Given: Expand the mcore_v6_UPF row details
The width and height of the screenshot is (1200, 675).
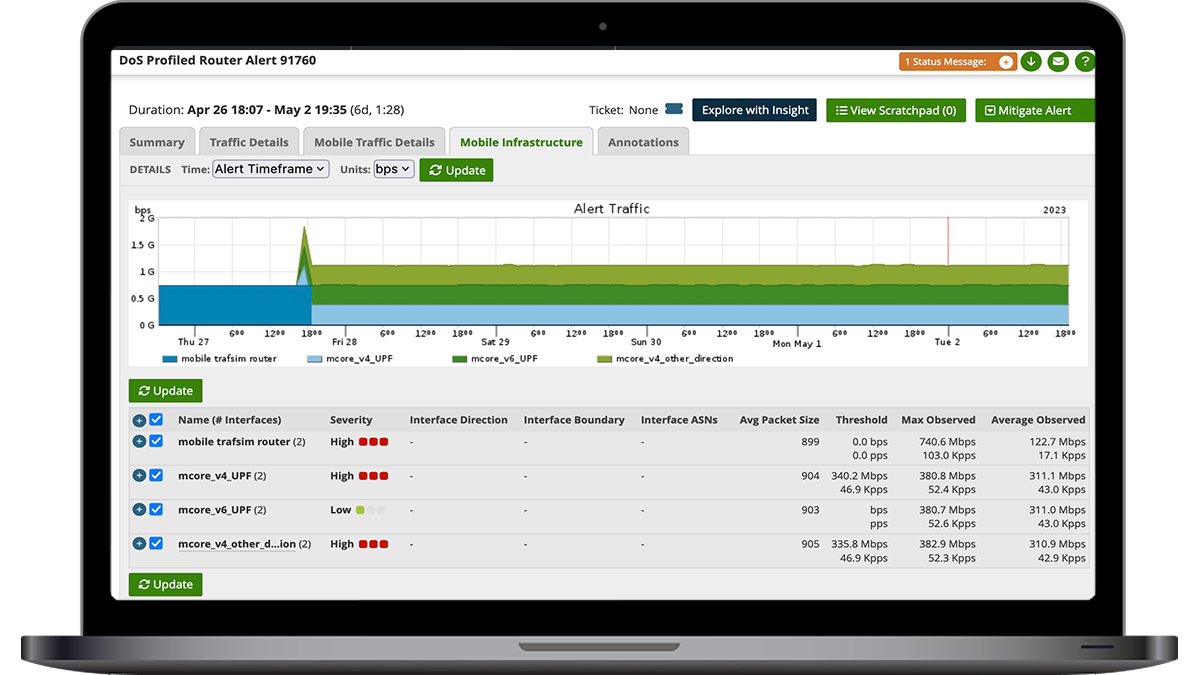Looking at the screenshot, I should click(138, 509).
